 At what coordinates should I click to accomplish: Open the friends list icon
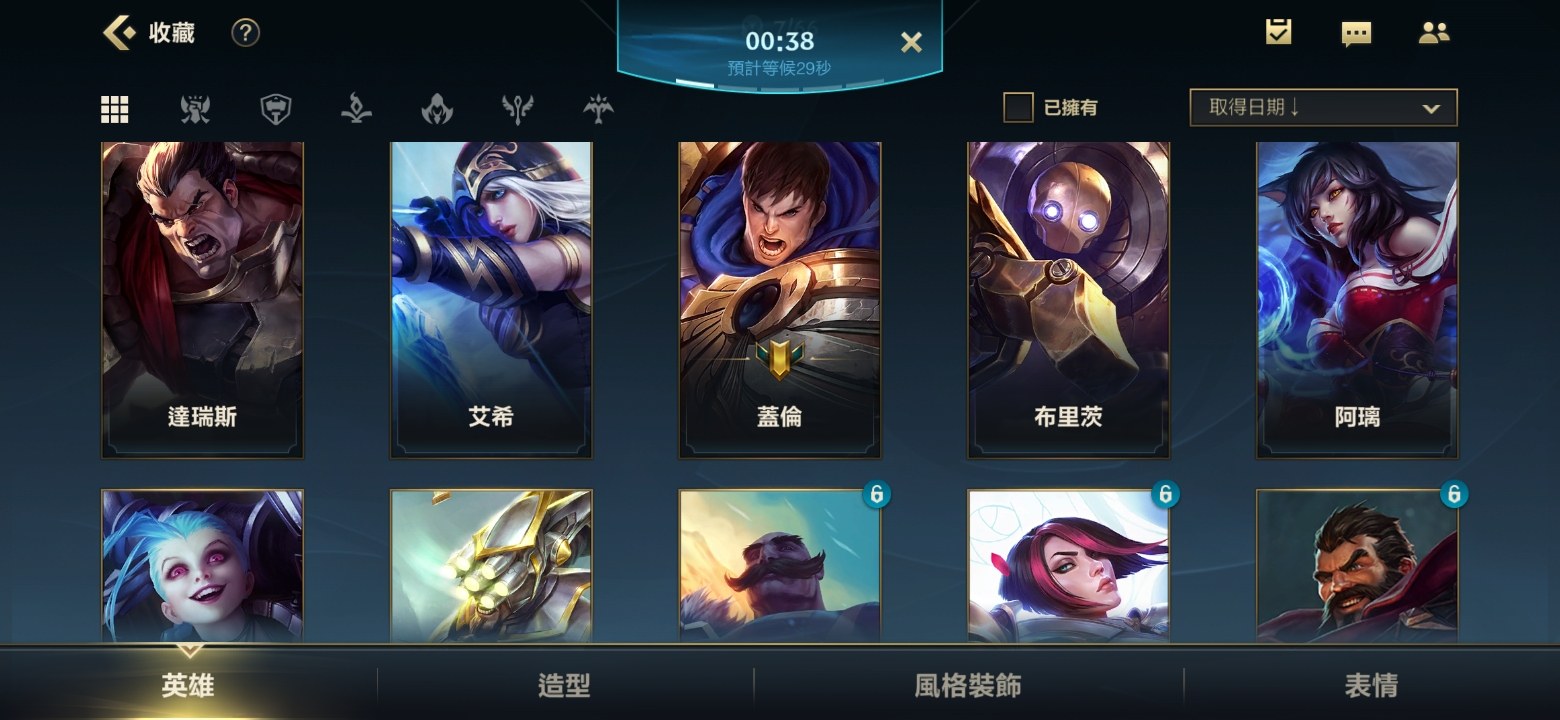tap(1434, 33)
